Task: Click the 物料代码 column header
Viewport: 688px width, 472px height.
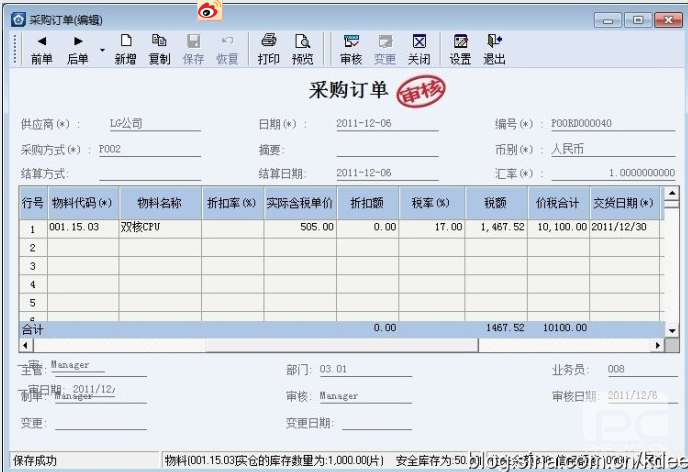Action: 82,202
